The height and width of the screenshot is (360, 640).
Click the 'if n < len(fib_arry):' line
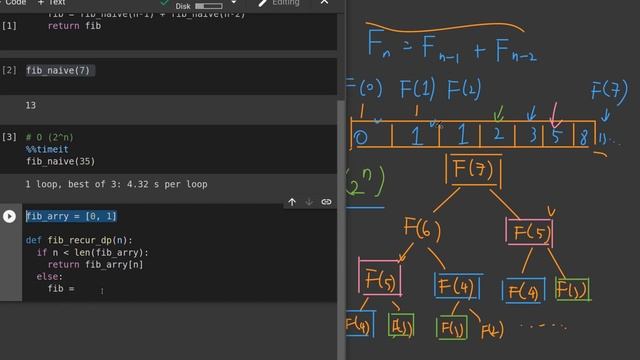point(93,253)
